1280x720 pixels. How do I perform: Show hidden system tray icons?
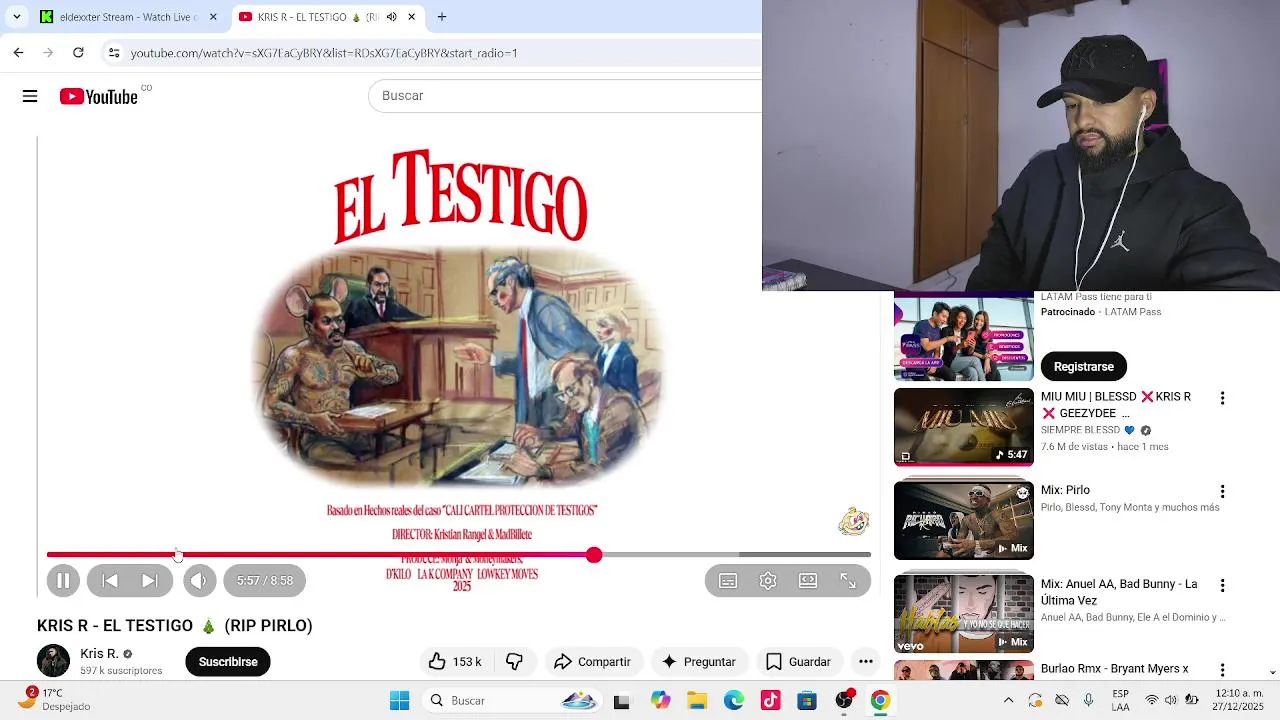point(1008,701)
